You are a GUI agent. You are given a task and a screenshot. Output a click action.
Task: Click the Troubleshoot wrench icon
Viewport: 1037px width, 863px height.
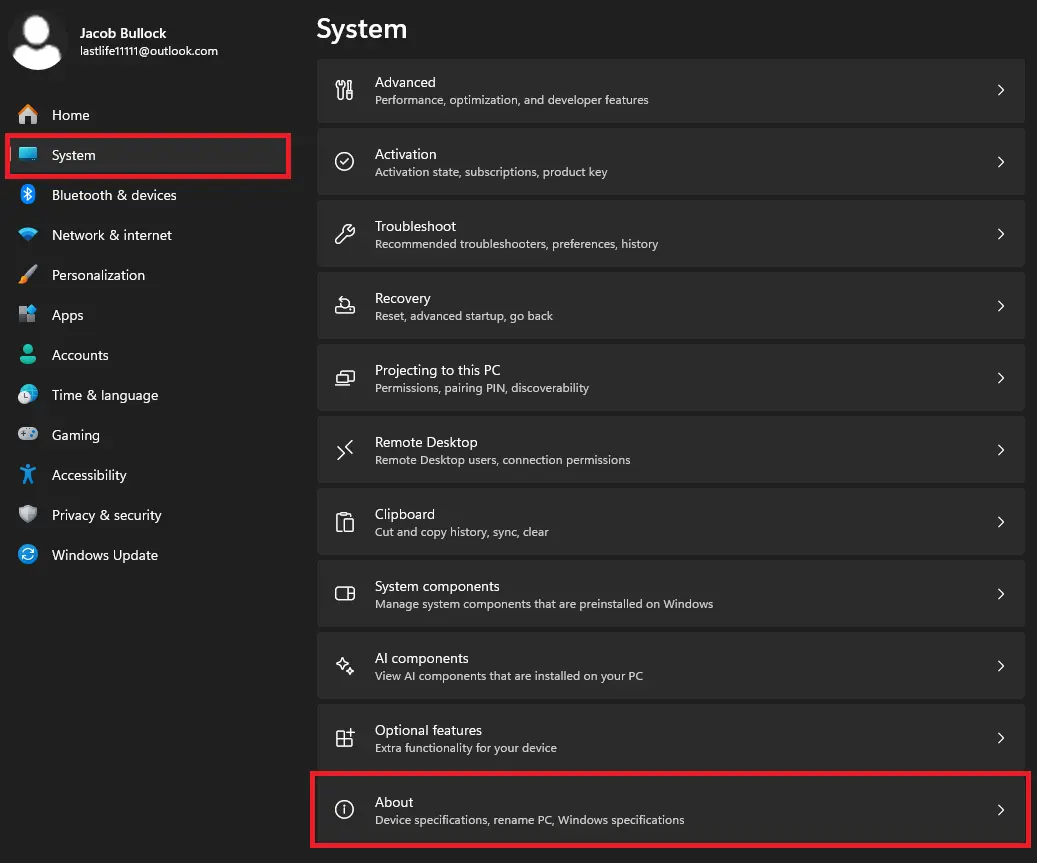[345, 234]
